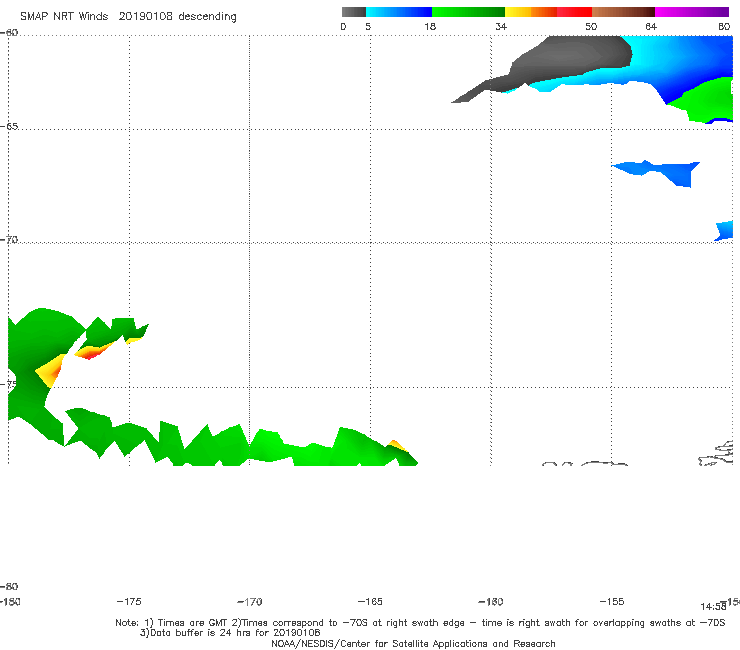Click the 'Data buffer is 24 hrs' note line

(x=230, y=633)
